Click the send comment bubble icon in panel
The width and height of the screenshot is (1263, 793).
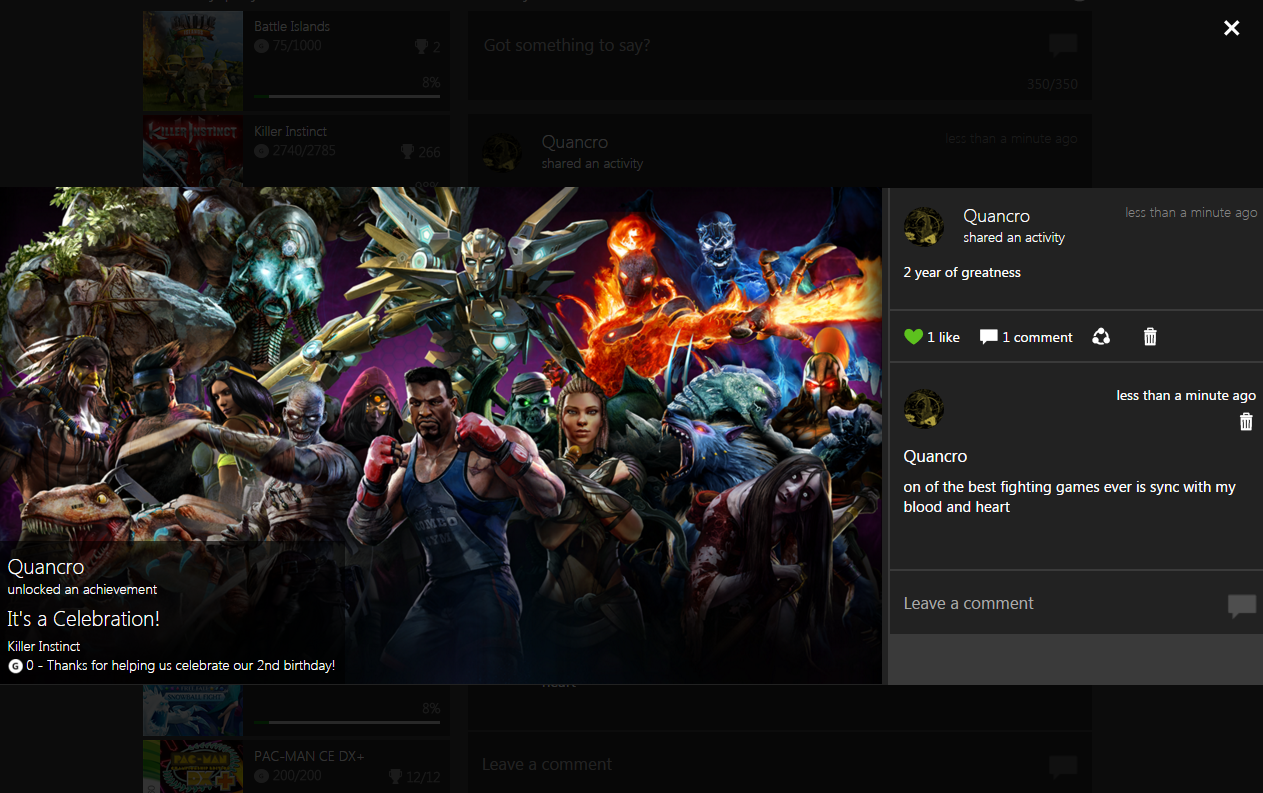tap(1242, 605)
